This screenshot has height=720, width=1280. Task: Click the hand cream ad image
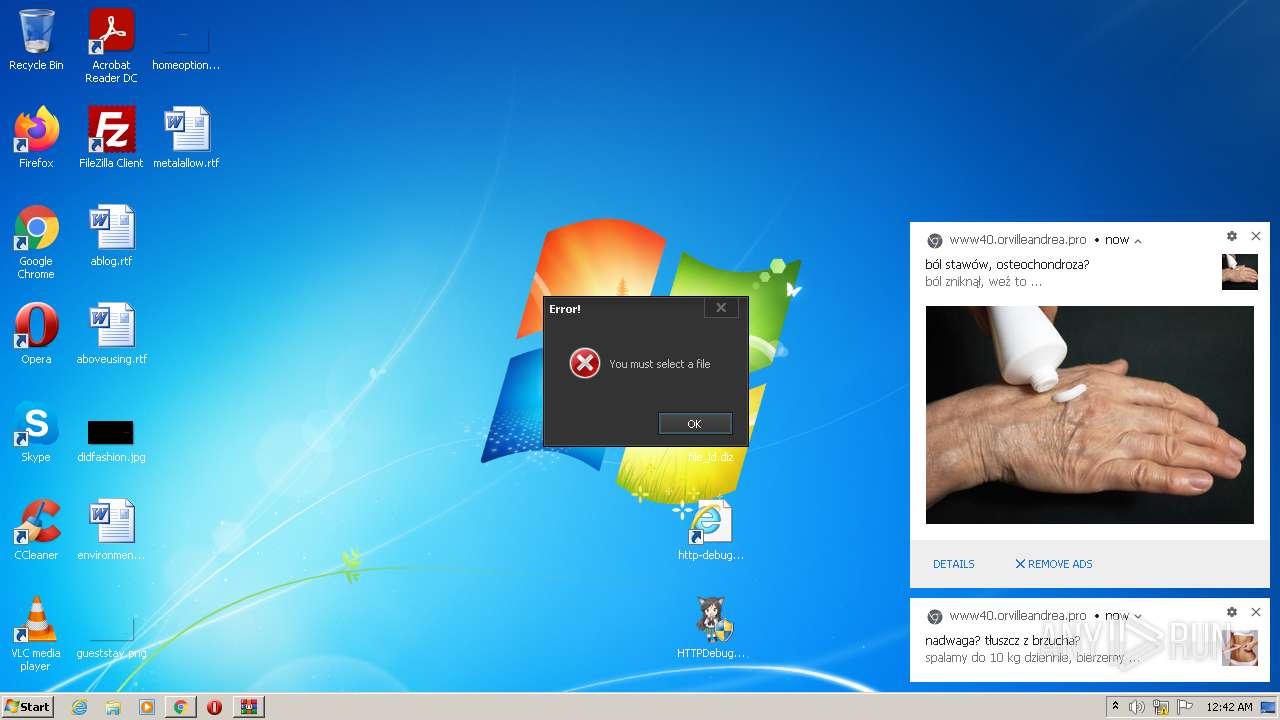point(1089,415)
